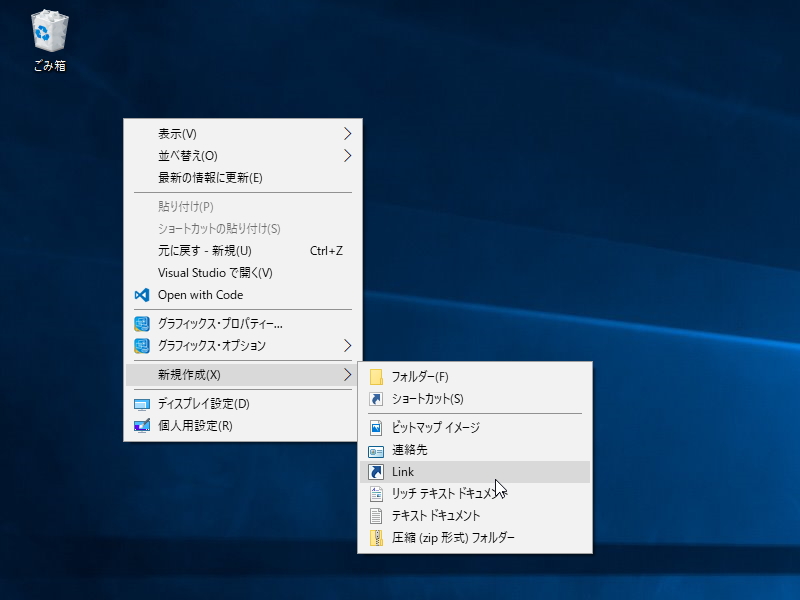Click the zipped folder icon
Screen dimensions: 800x600
point(374,537)
